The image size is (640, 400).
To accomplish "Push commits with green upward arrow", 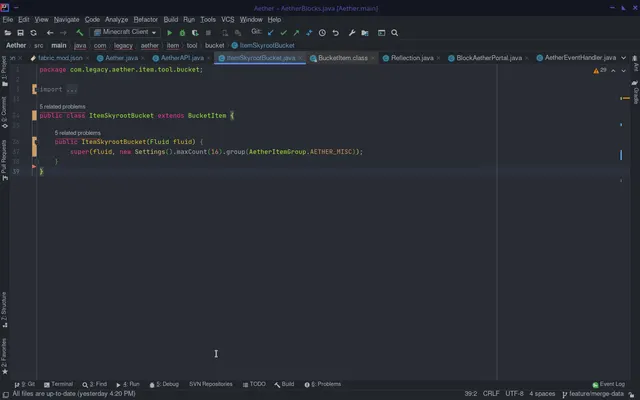I will [x=296, y=33].
